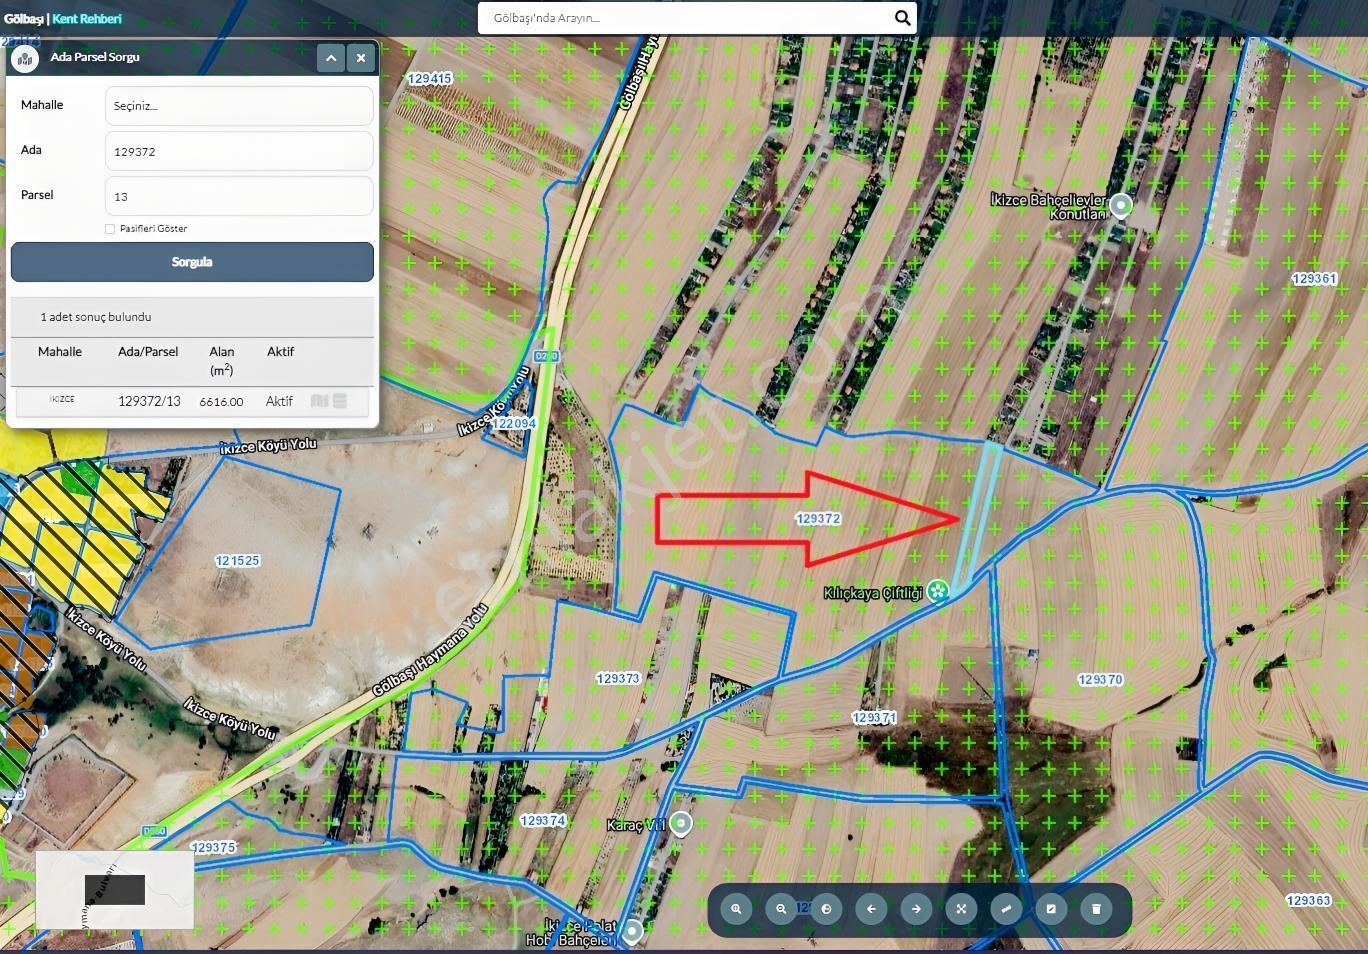Click the Kılıçkaya Çiftliği map marker
This screenshot has height=954, width=1368.
[938, 591]
